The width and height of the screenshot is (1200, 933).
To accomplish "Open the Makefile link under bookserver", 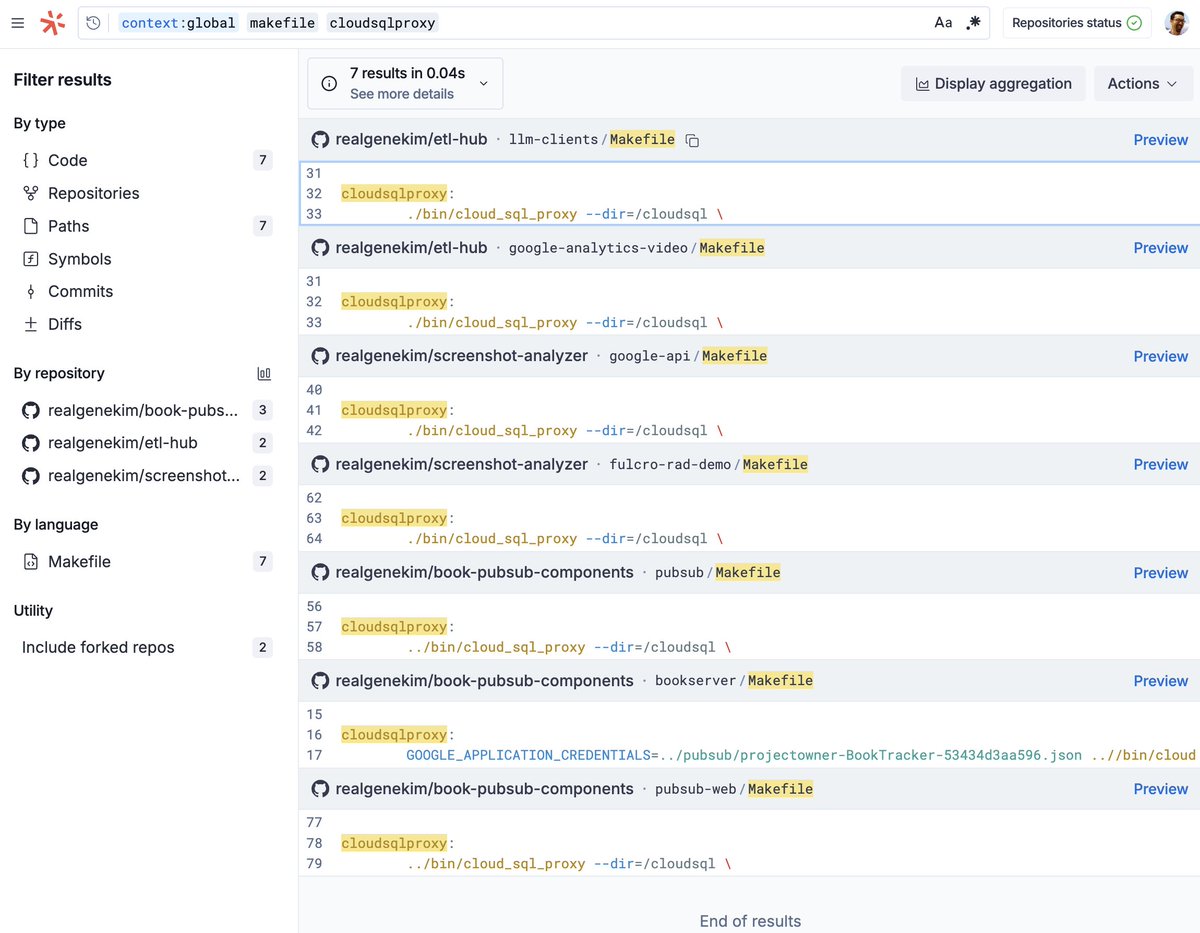I will (781, 681).
